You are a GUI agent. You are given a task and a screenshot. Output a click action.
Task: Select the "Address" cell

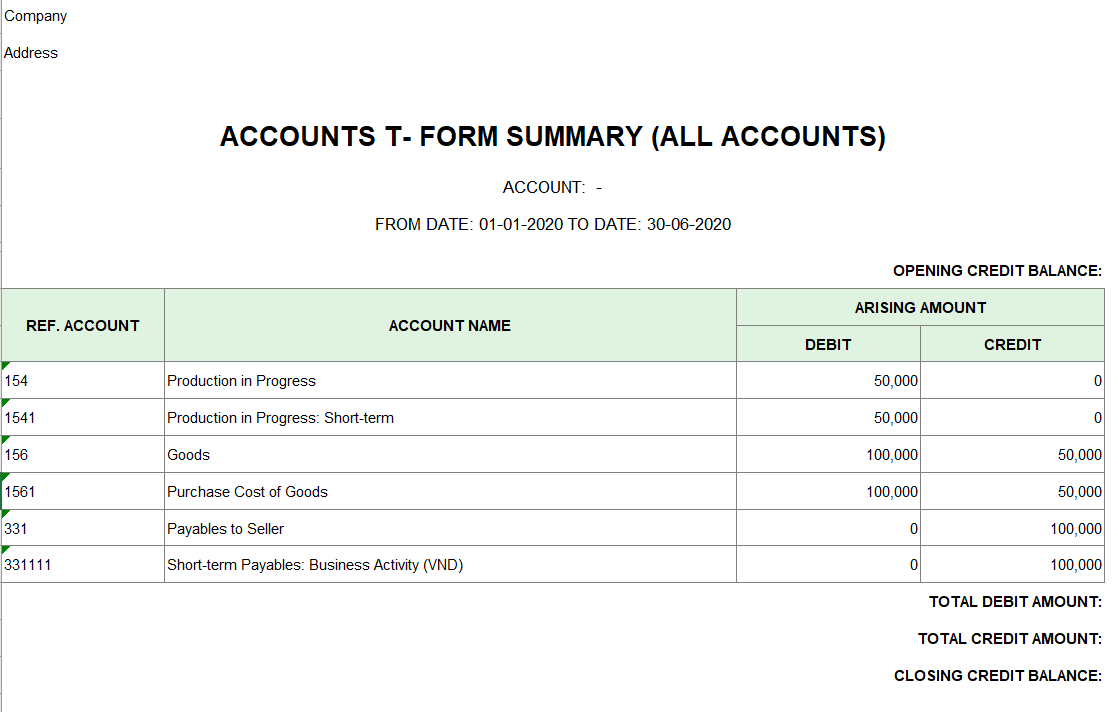[31, 53]
